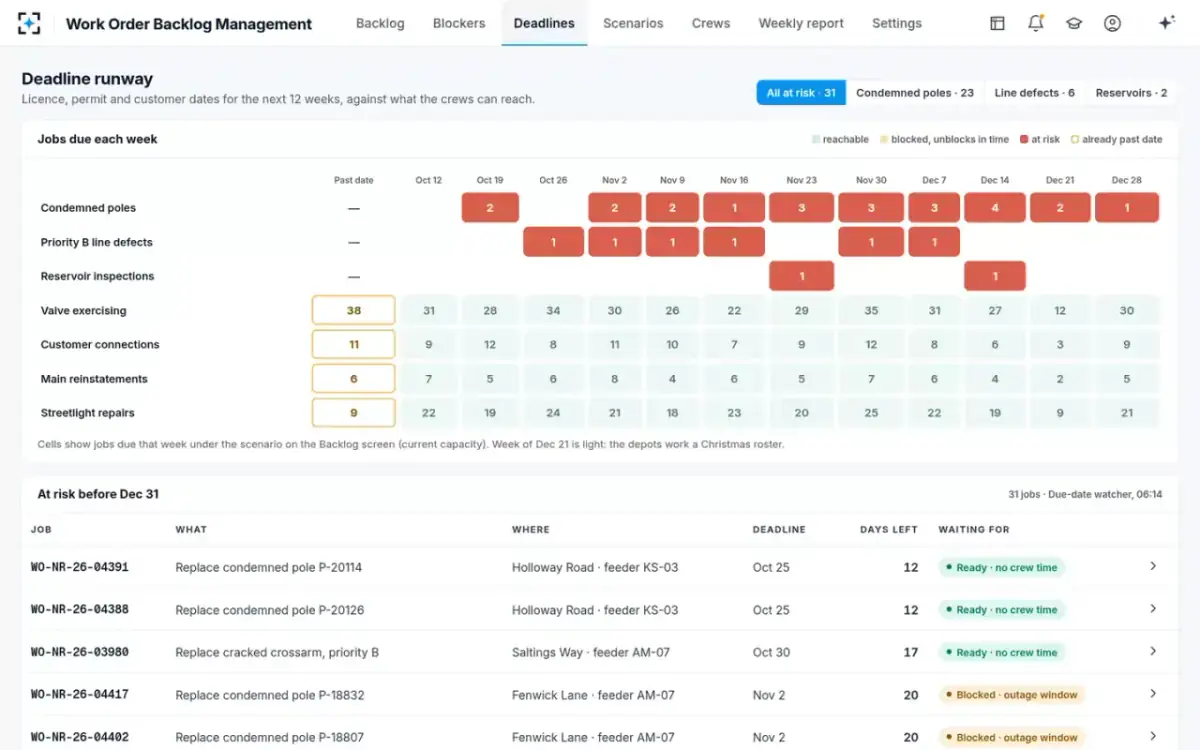The image size is (1200, 750).
Task: Click Customer connections past date 11
Action: point(354,344)
